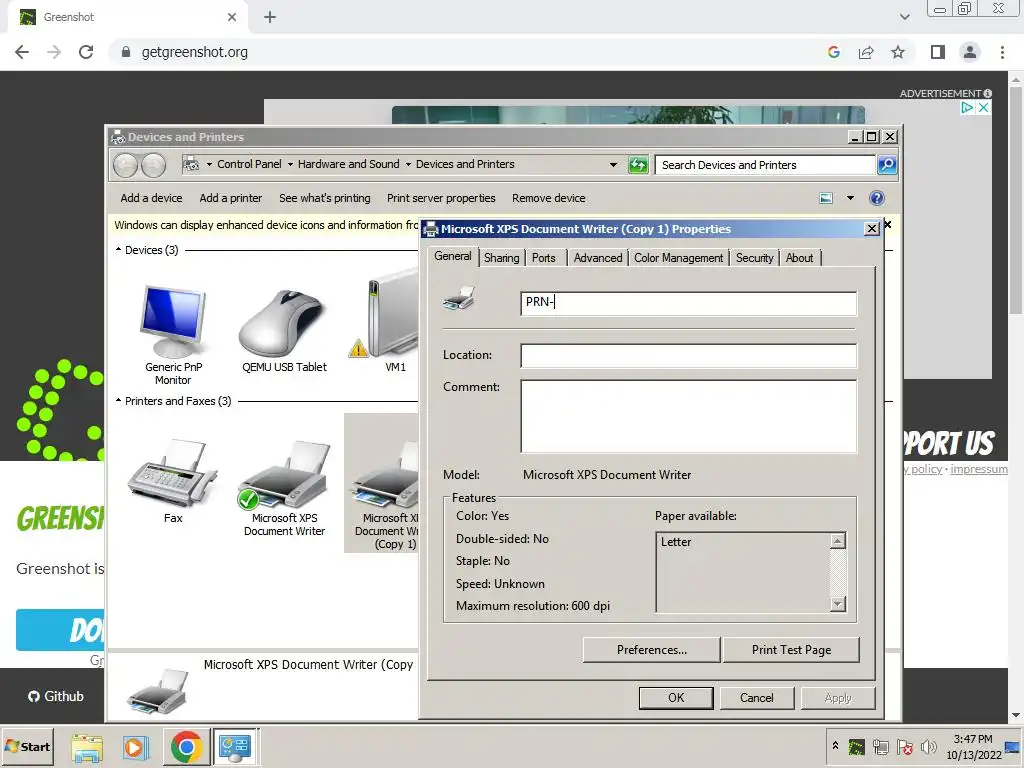
Task: Click the printer name field containing PRN-
Action: click(688, 303)
